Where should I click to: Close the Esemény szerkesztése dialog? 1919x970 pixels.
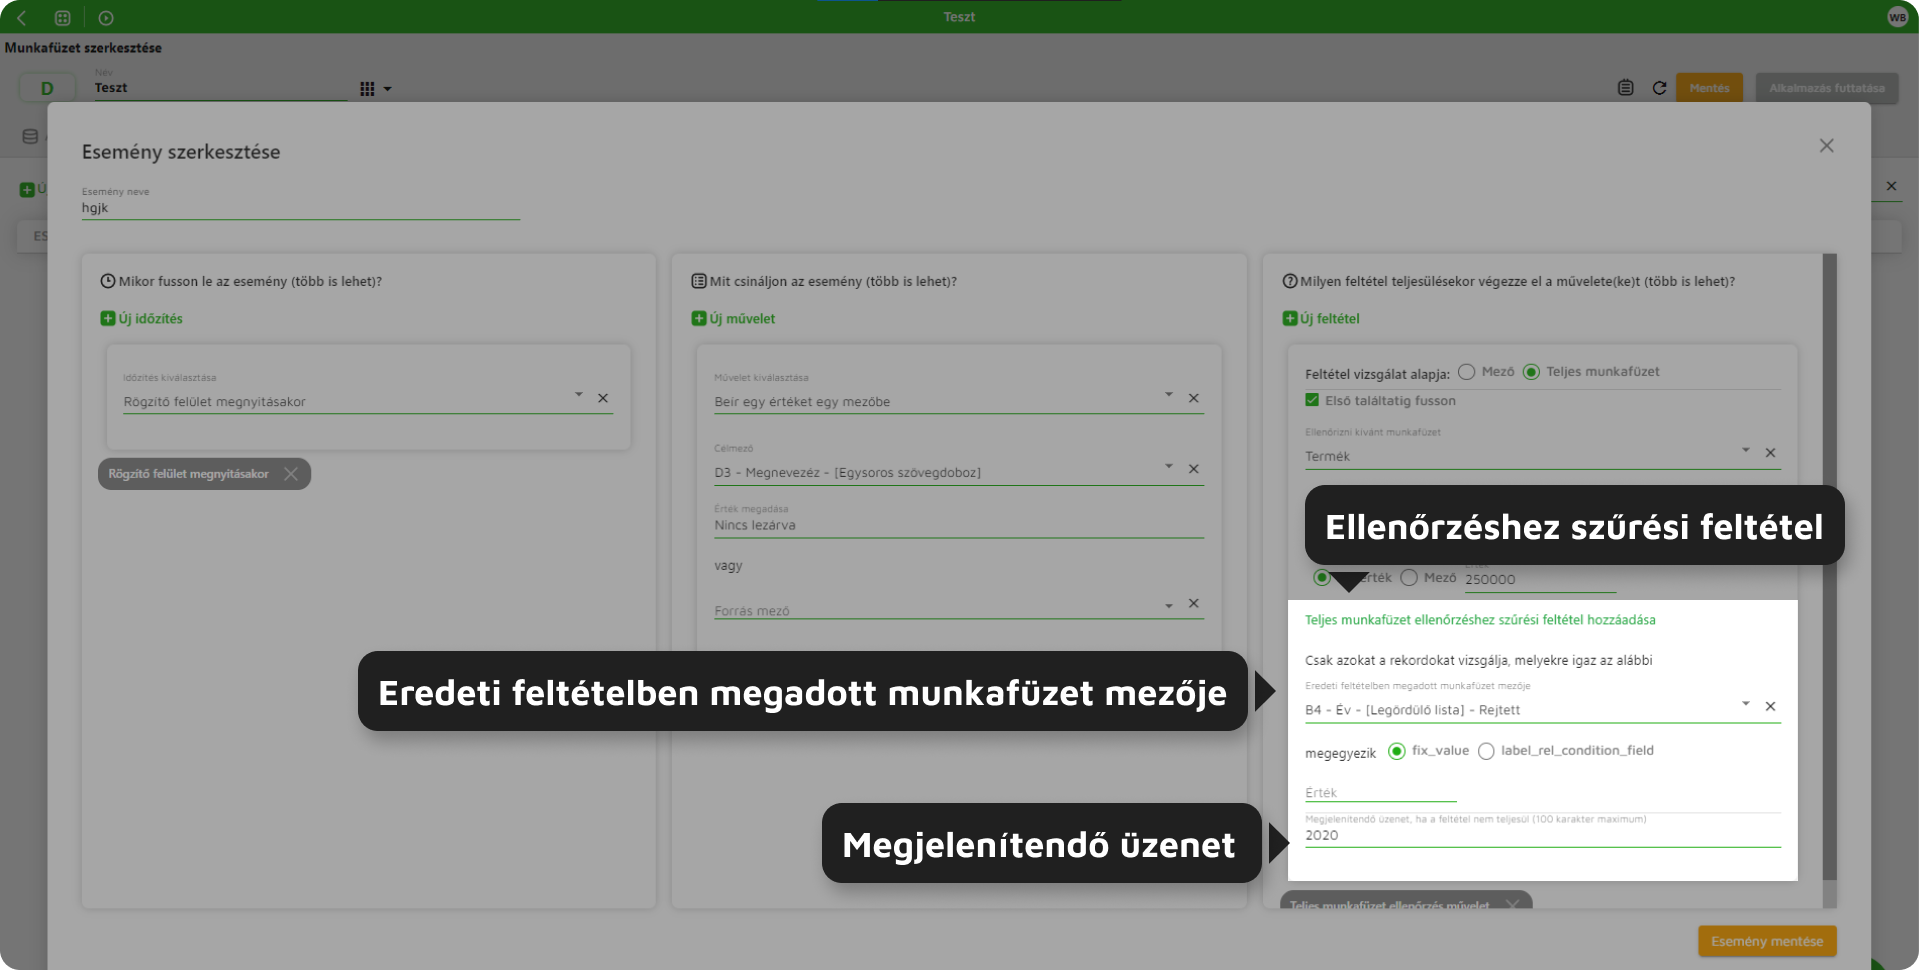(x=1826, y=146)
